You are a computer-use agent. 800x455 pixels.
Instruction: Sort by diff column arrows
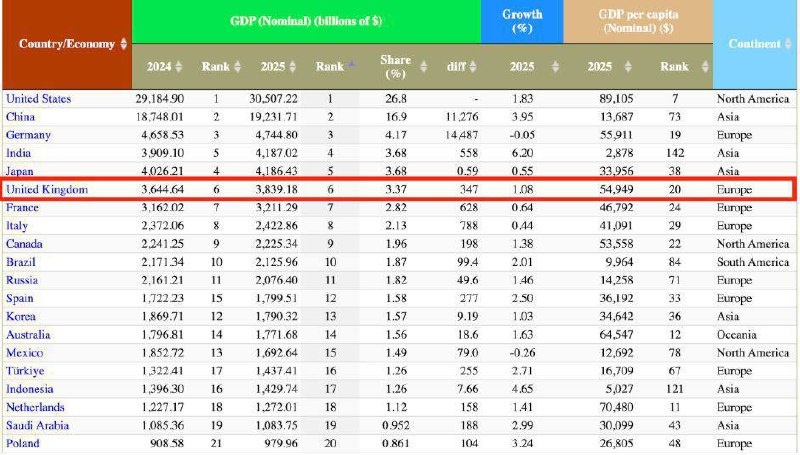tap(473, 67)
